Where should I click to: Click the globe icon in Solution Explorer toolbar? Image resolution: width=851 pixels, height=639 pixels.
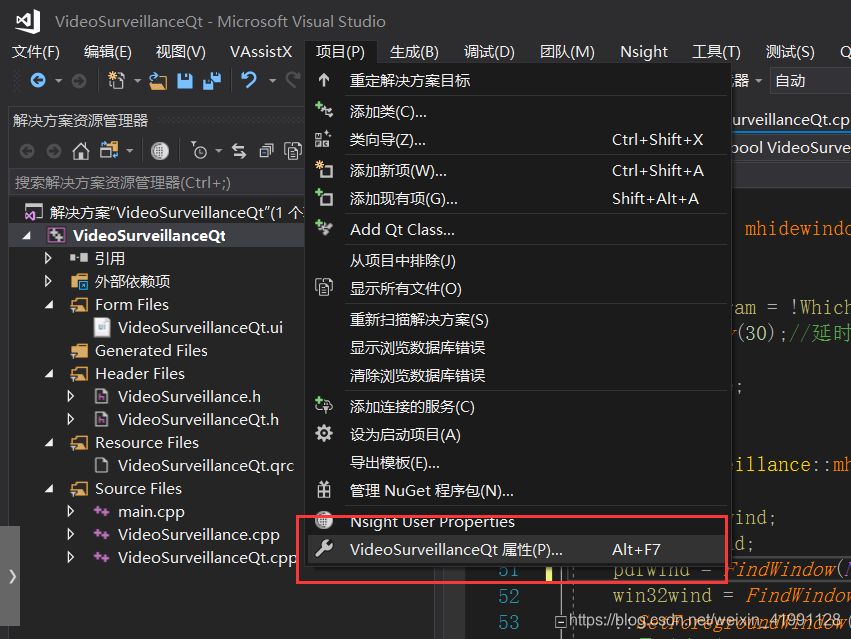tap(160, 151)
